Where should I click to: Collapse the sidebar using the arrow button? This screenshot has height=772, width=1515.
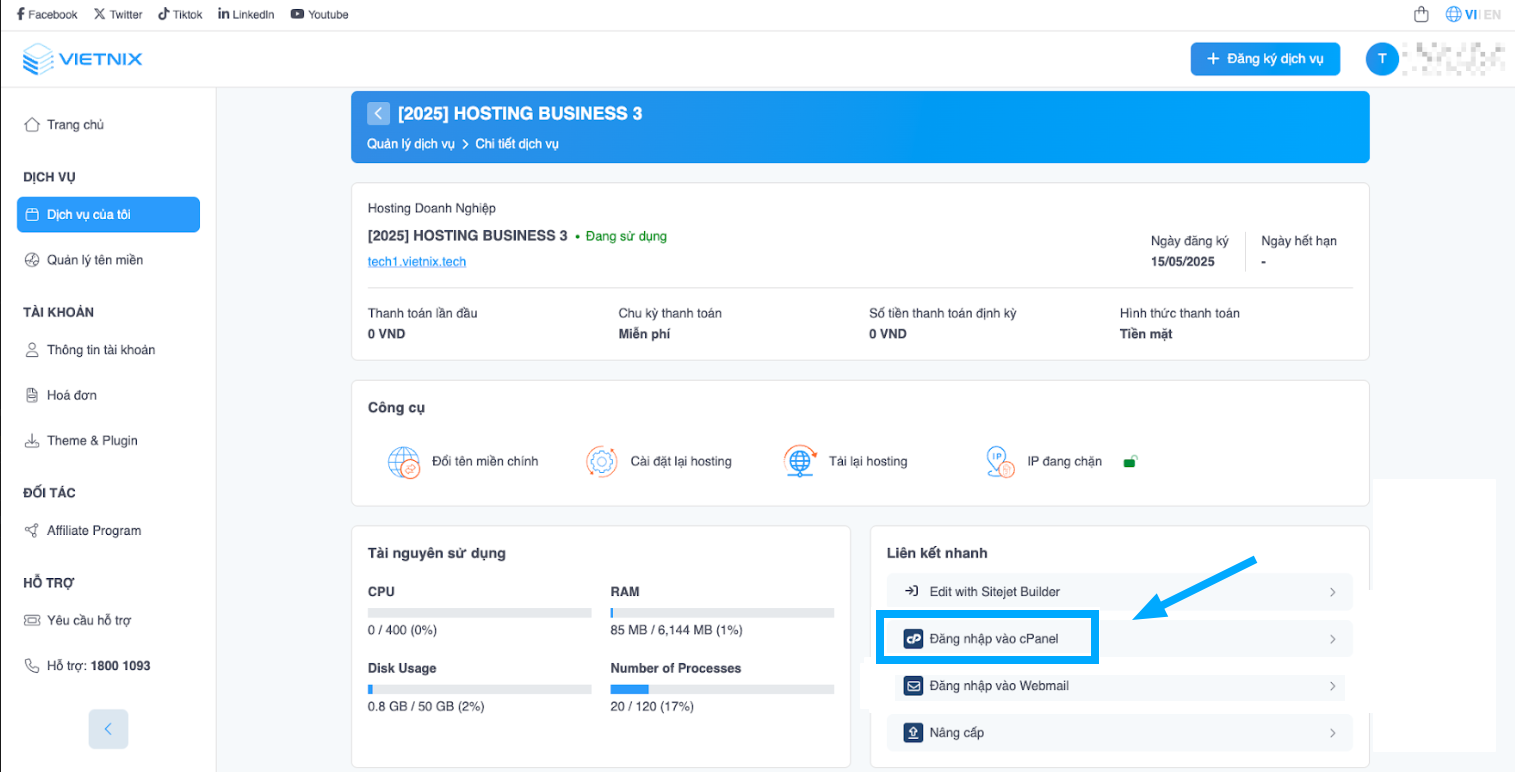[x=108, y=729]
